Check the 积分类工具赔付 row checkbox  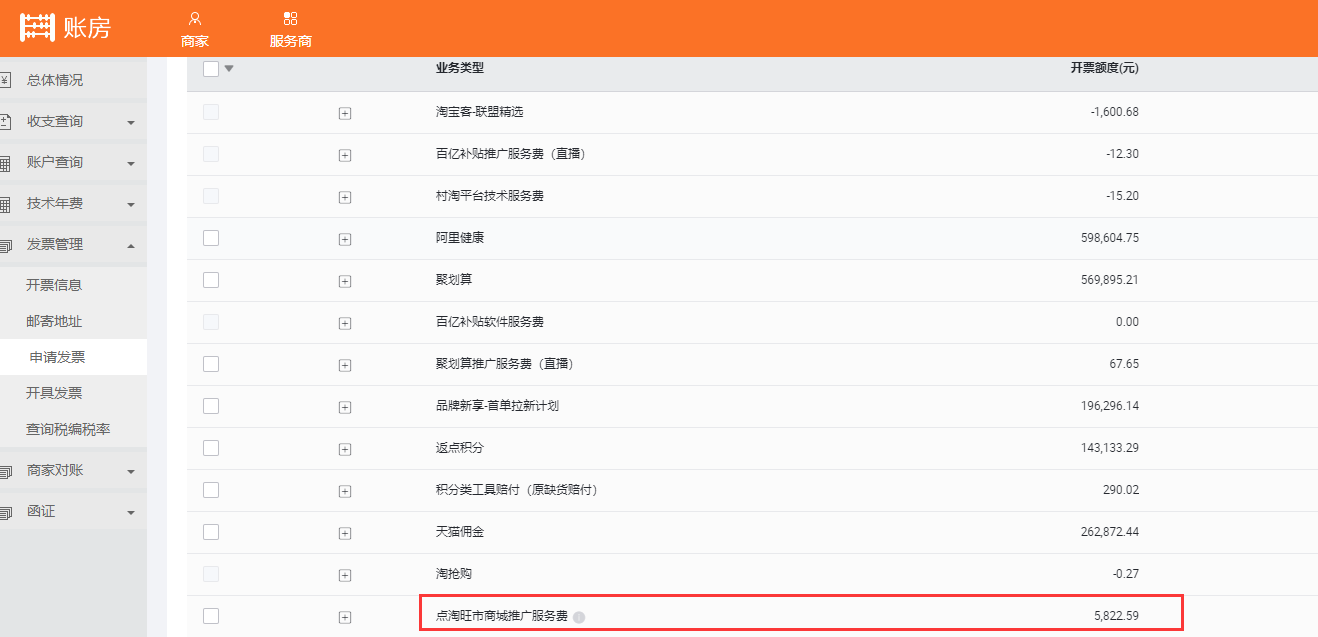(211, 490)
